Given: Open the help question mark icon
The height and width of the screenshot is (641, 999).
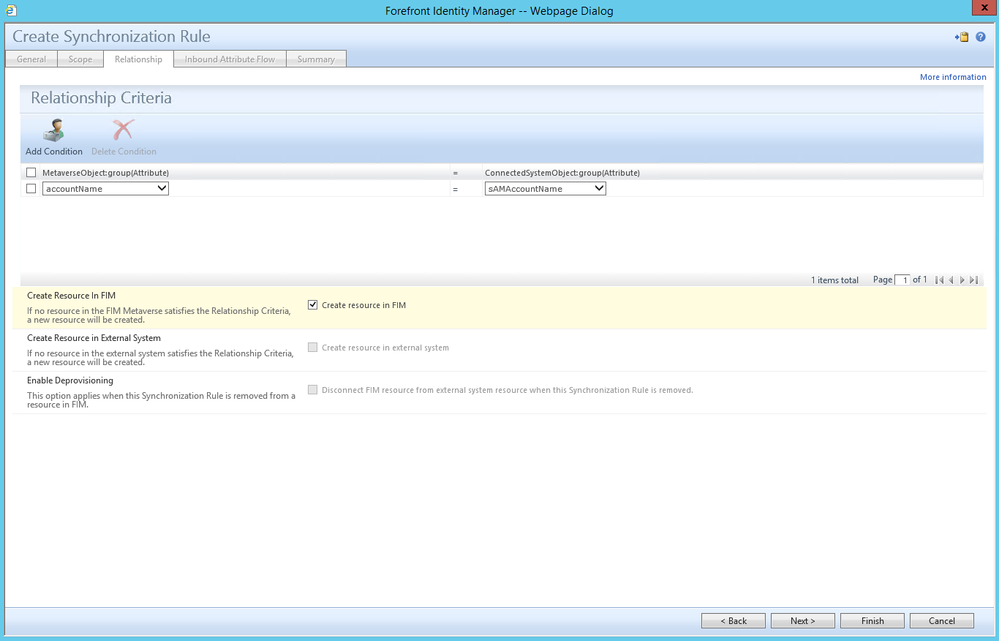Looking at the screenshot, I should coord(981,37).
